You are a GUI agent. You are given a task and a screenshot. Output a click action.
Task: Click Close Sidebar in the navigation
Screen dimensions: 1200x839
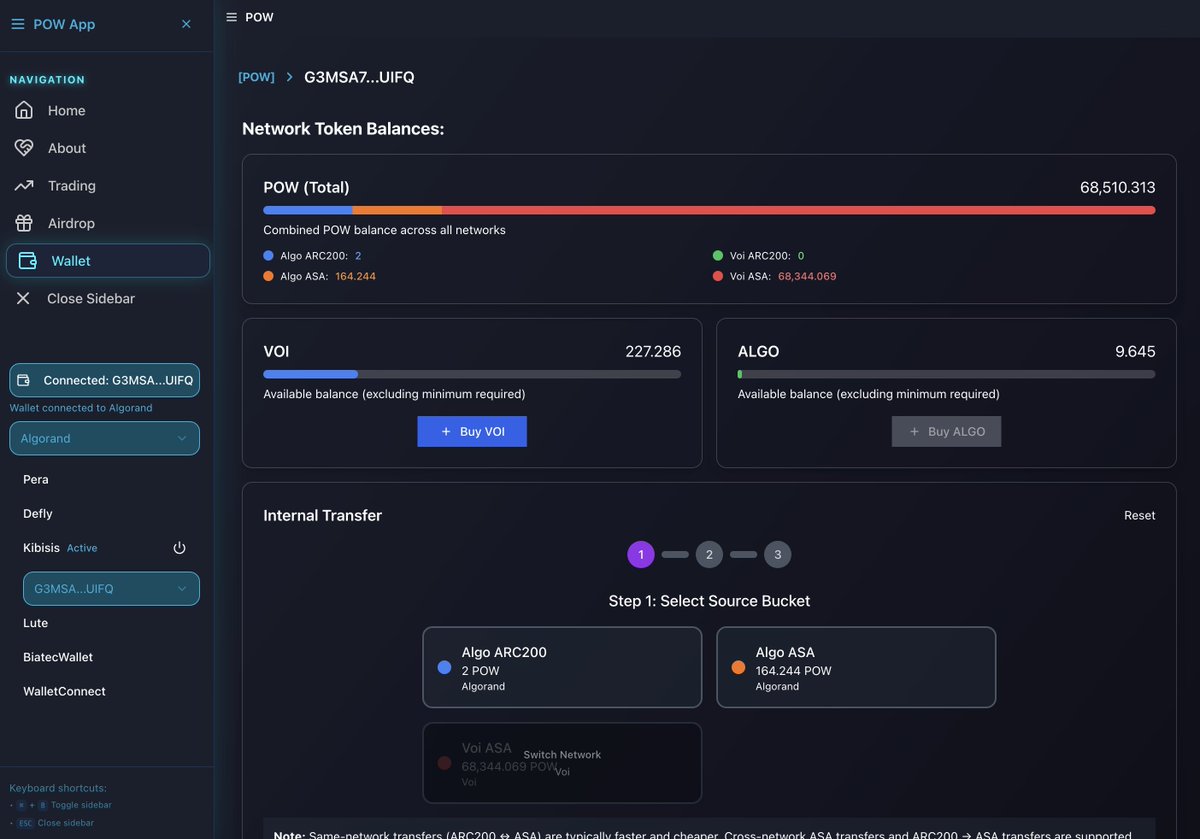click(x=108, y=298)
